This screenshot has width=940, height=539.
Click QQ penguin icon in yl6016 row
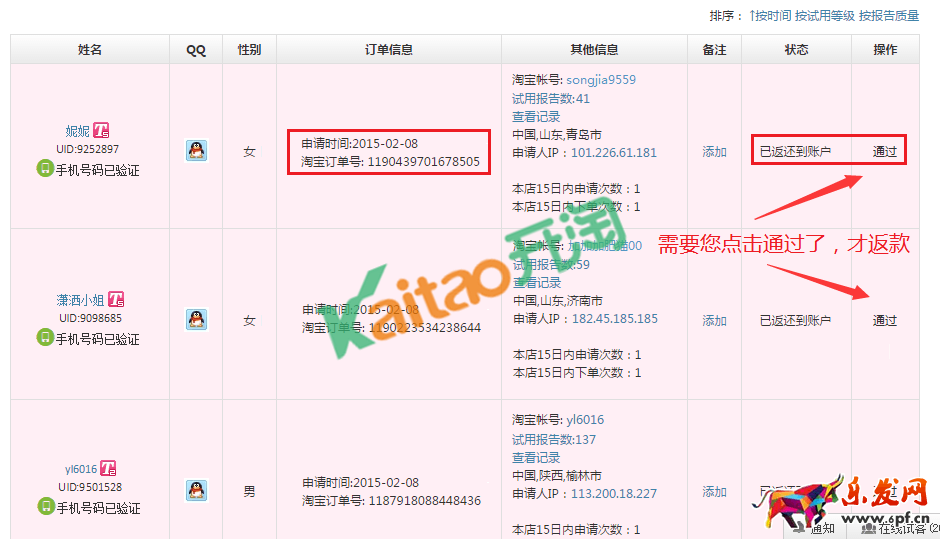(197, 491)
